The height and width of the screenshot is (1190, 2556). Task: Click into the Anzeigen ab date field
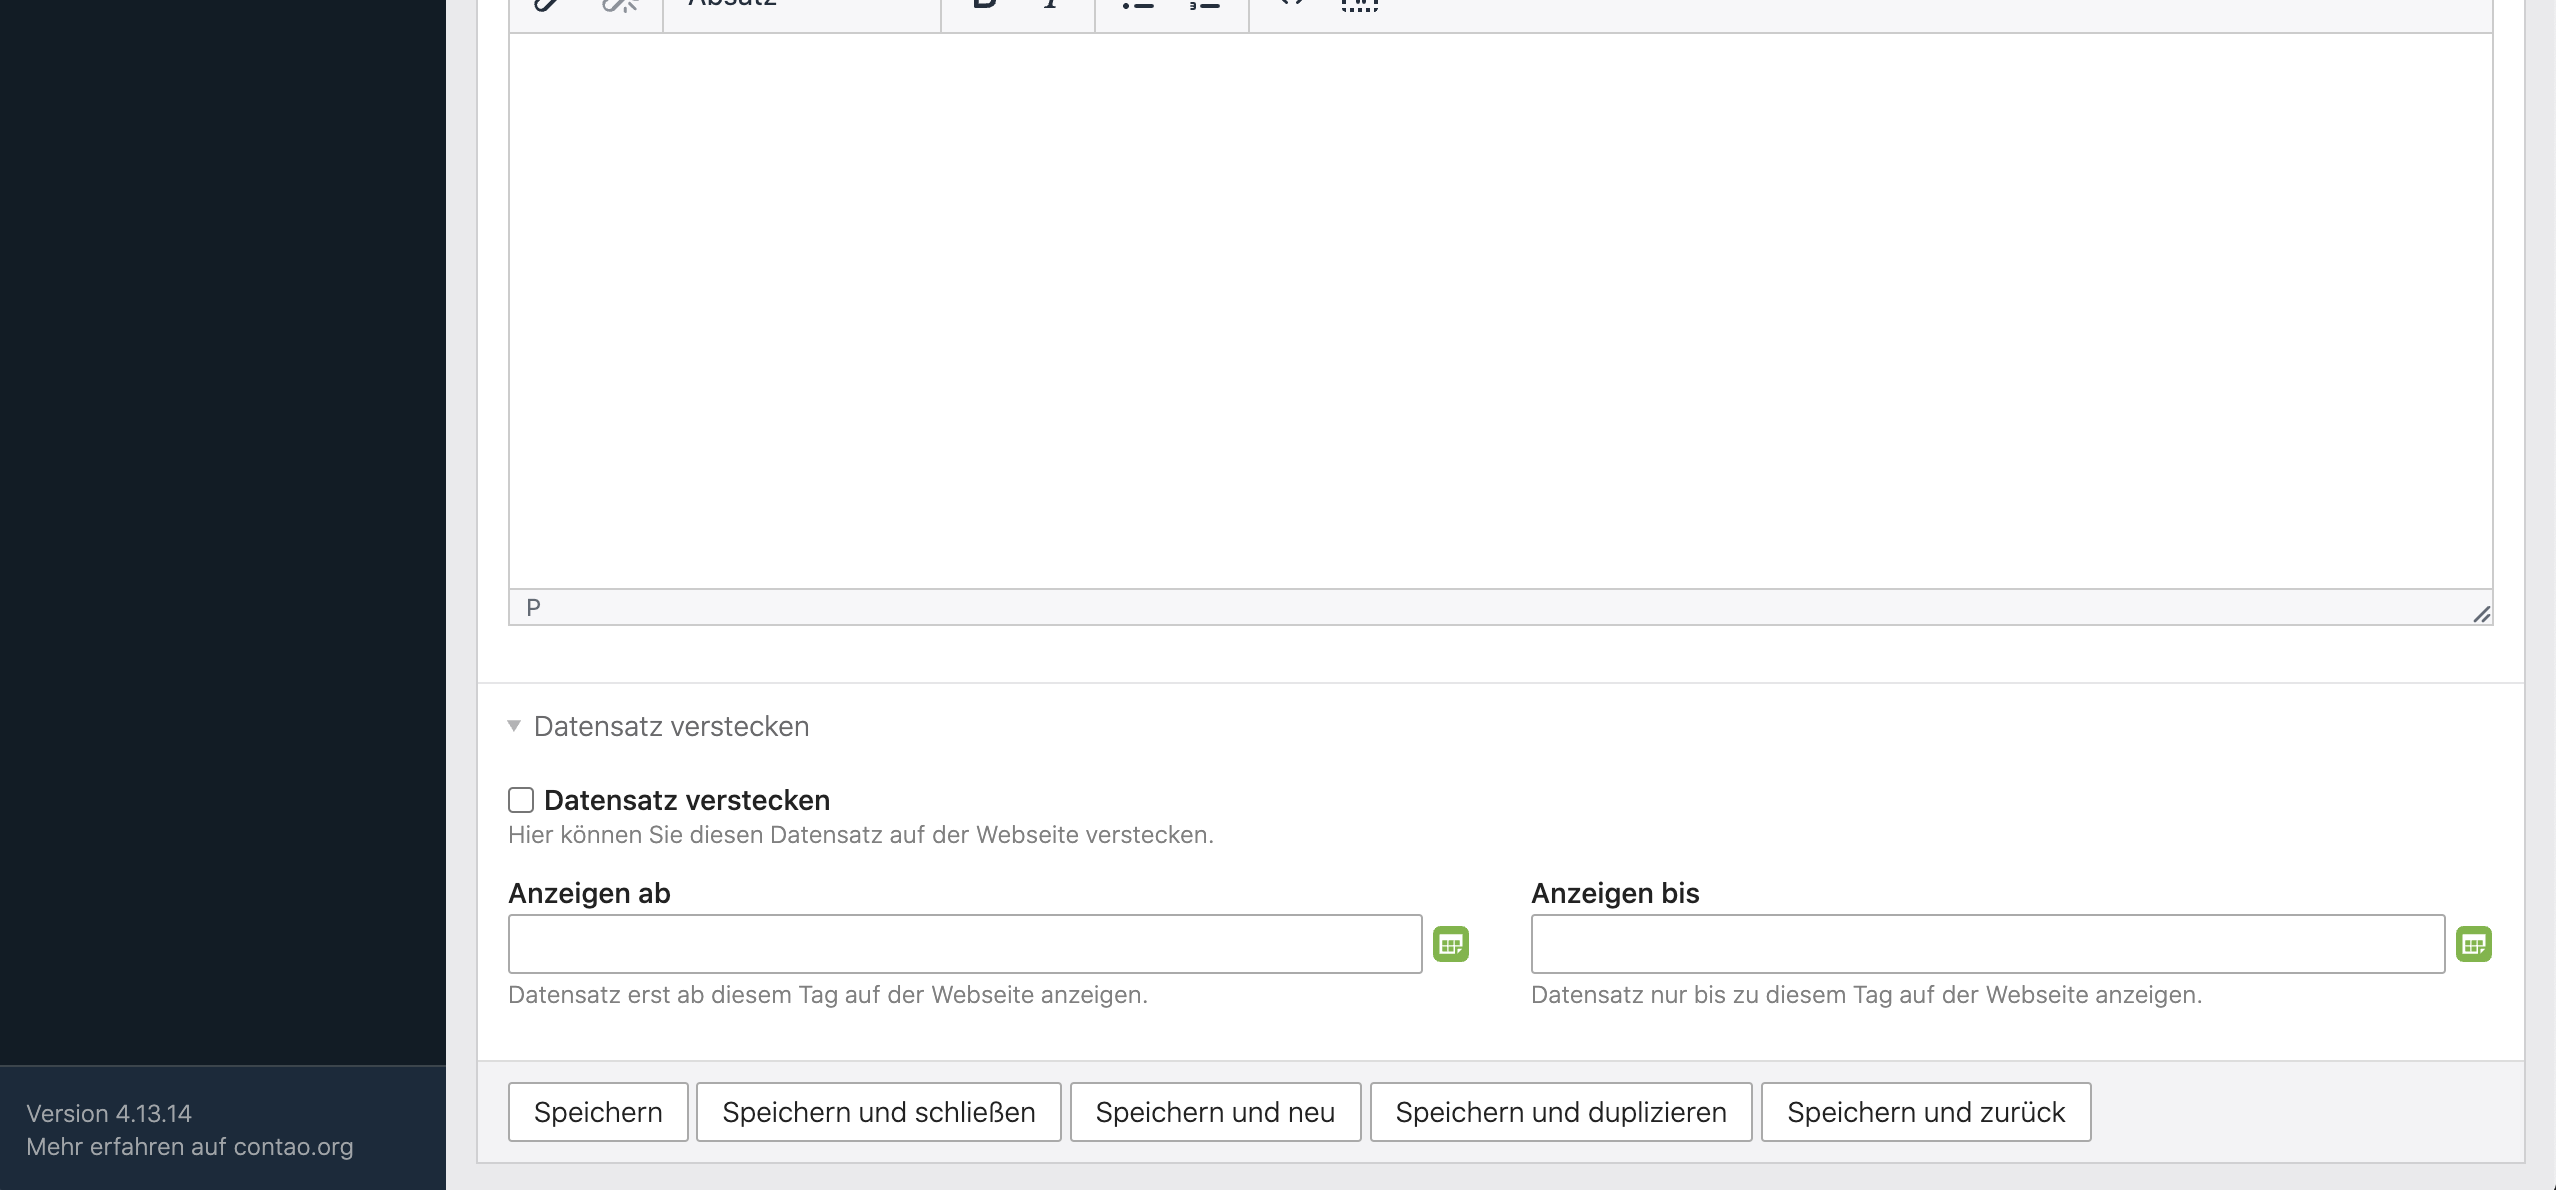click(964, 944)
